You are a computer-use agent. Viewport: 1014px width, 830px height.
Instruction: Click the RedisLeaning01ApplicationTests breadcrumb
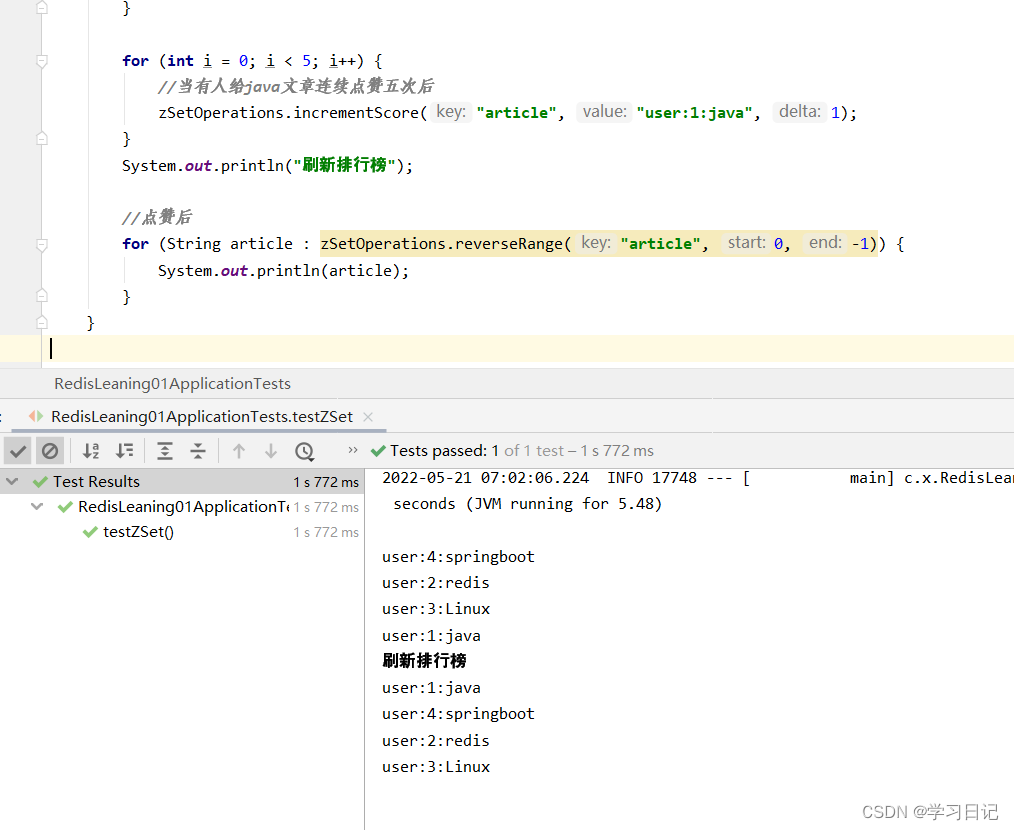(173, 384)
